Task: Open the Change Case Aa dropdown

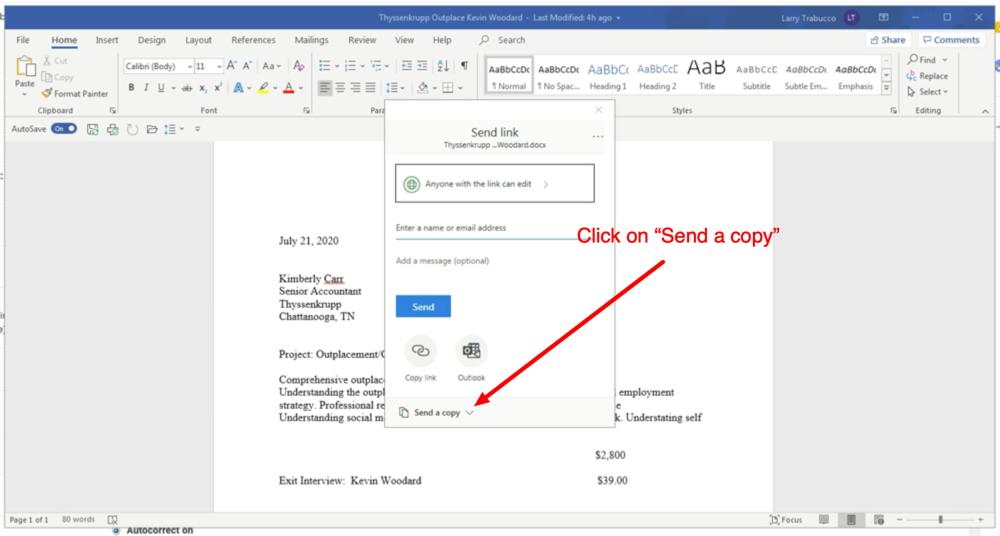Action: (272, 66)
